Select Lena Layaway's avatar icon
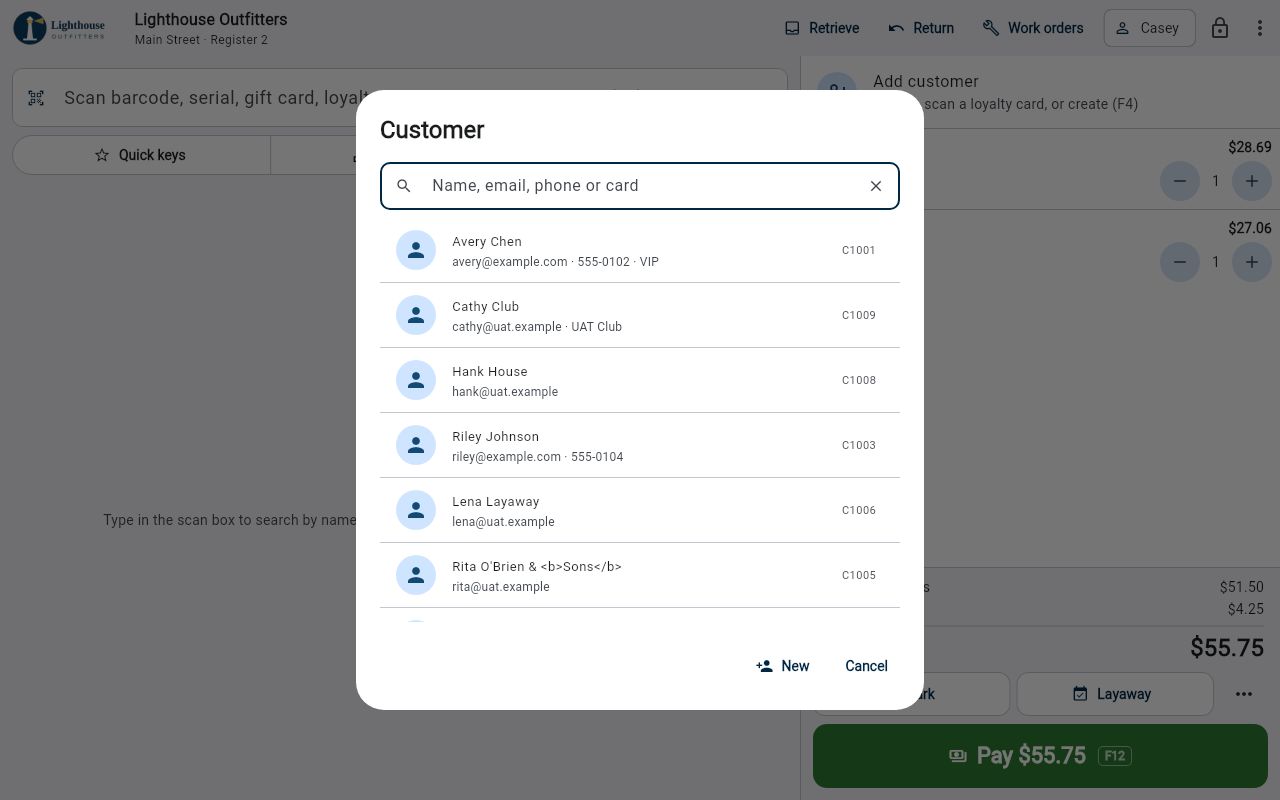1280x800 pixels. pyautogui.click(x=416, y=510)
